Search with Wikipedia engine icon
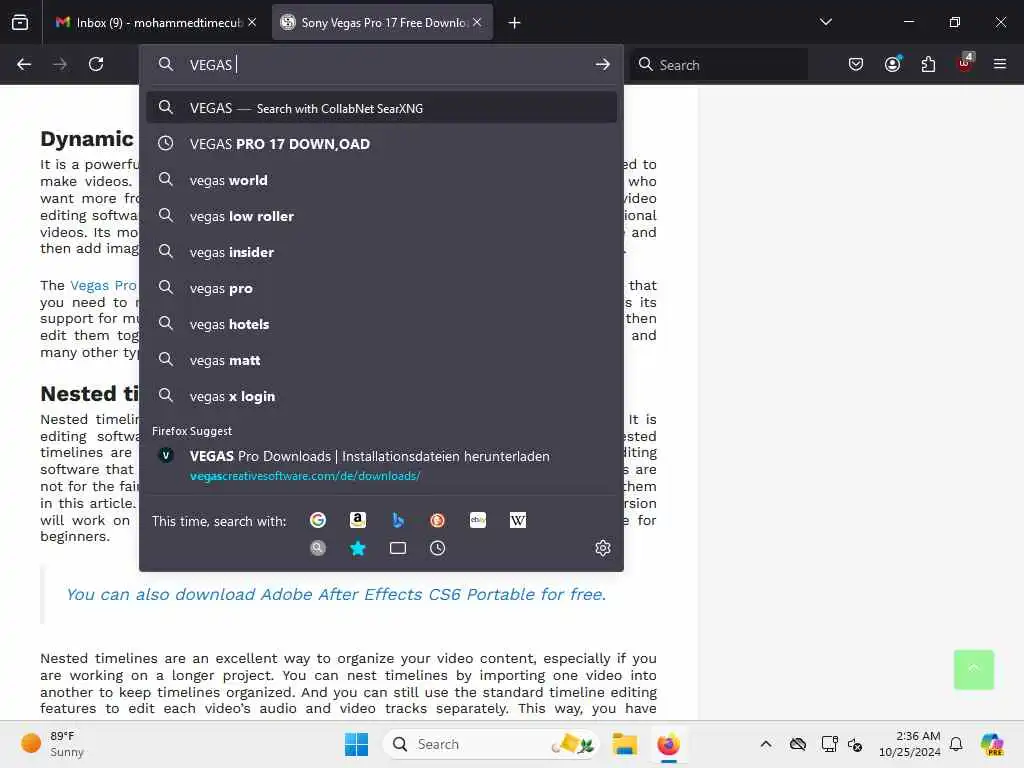Image resolution: width=1024 pixels, height=768 pixels. (518, 520)
